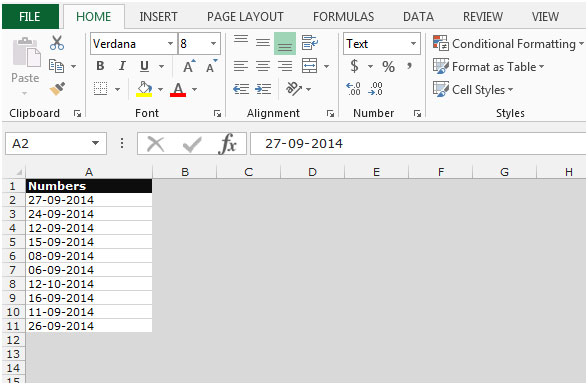Image resolution: width=588 pixels, height=385 pixels.
Task: Align text left
Action: 241,66
